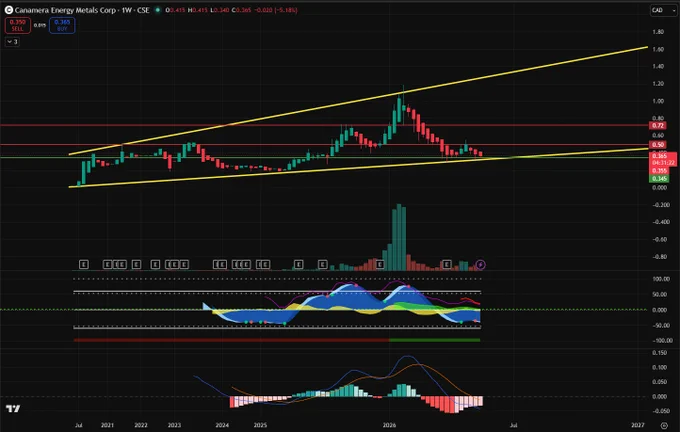Click the earliest E earnings marker

coord(84,264)
